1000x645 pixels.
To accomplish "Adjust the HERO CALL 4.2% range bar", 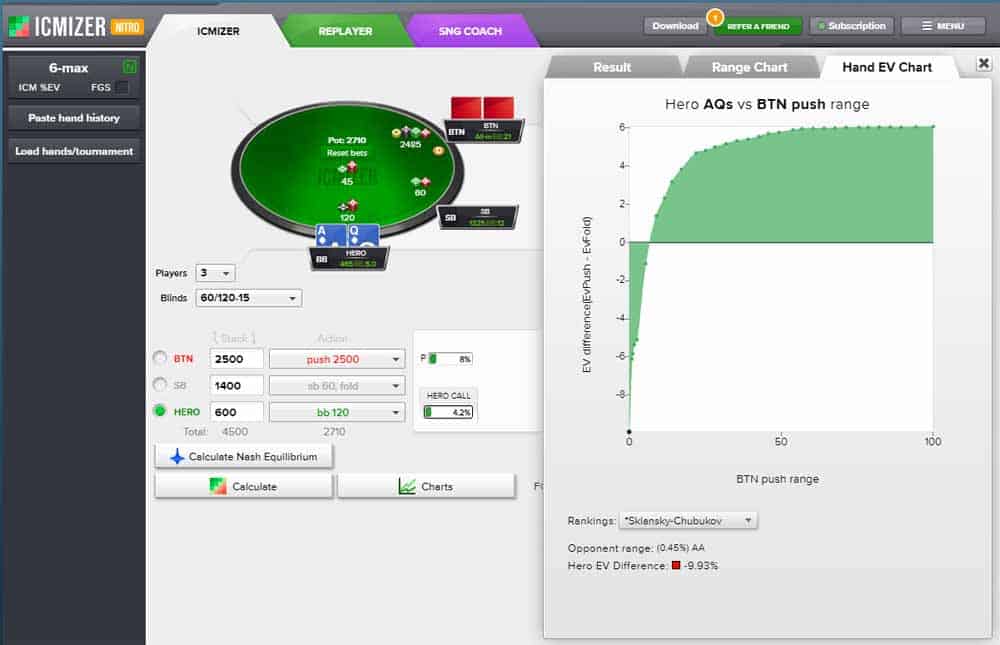I will [448, 412].
